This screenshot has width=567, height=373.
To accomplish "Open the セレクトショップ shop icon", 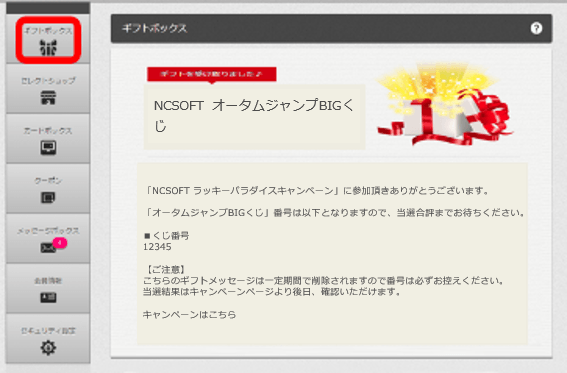I will [48, 98].
